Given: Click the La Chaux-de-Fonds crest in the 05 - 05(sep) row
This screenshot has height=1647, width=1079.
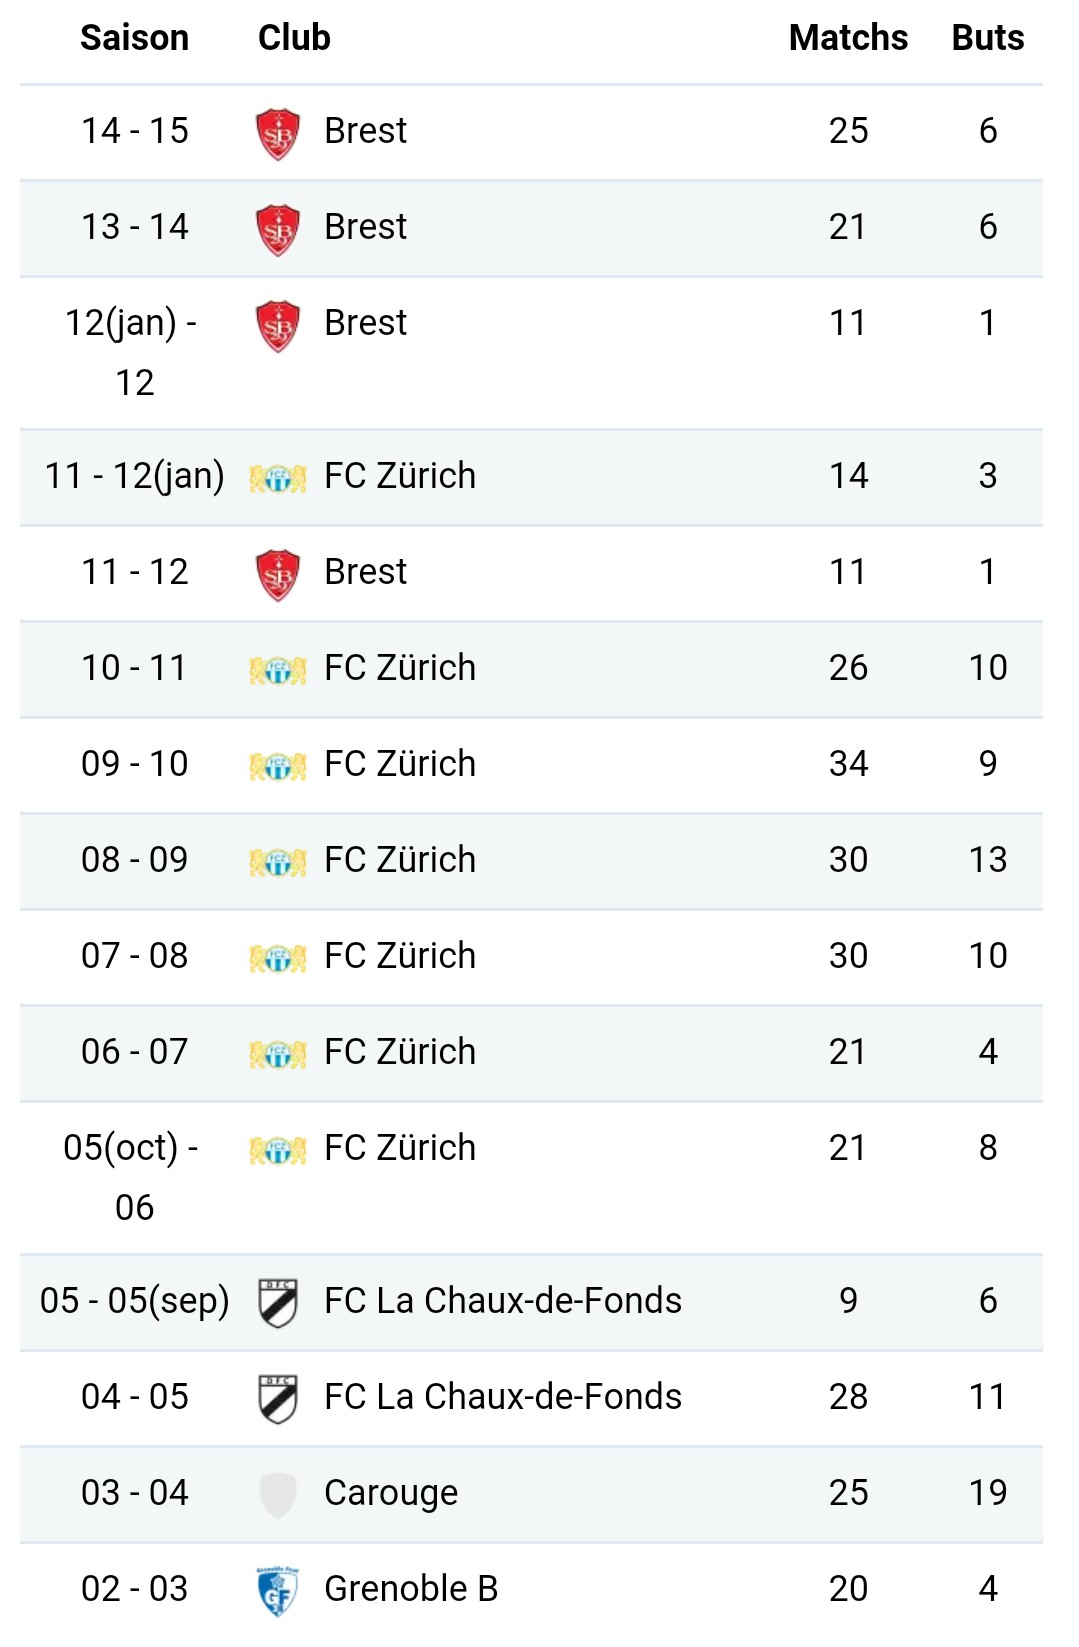Looking at the screenshot, I should click(278, 1302).
